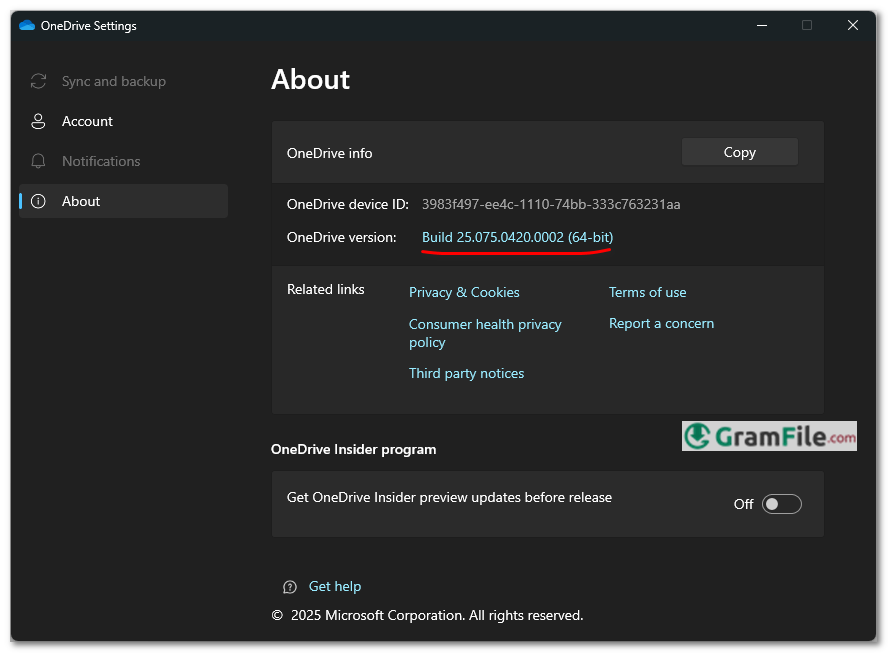Open the Sync and backup section
This screenshot has height=653, width=888.
123,81
